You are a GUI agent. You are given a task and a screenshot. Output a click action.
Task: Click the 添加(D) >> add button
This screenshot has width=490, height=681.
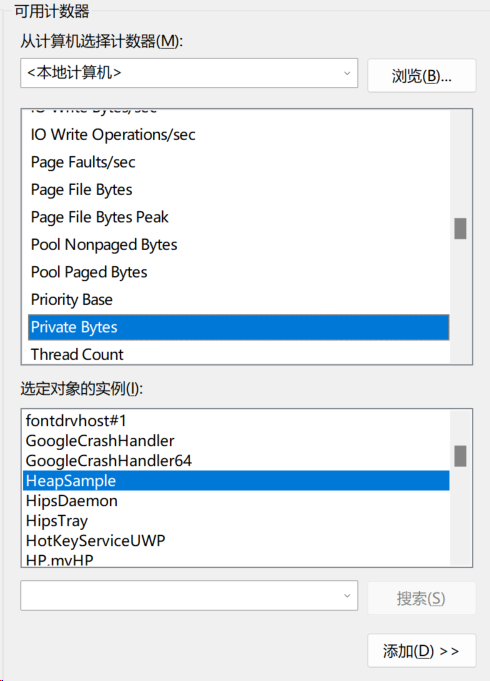click(421, 651)
